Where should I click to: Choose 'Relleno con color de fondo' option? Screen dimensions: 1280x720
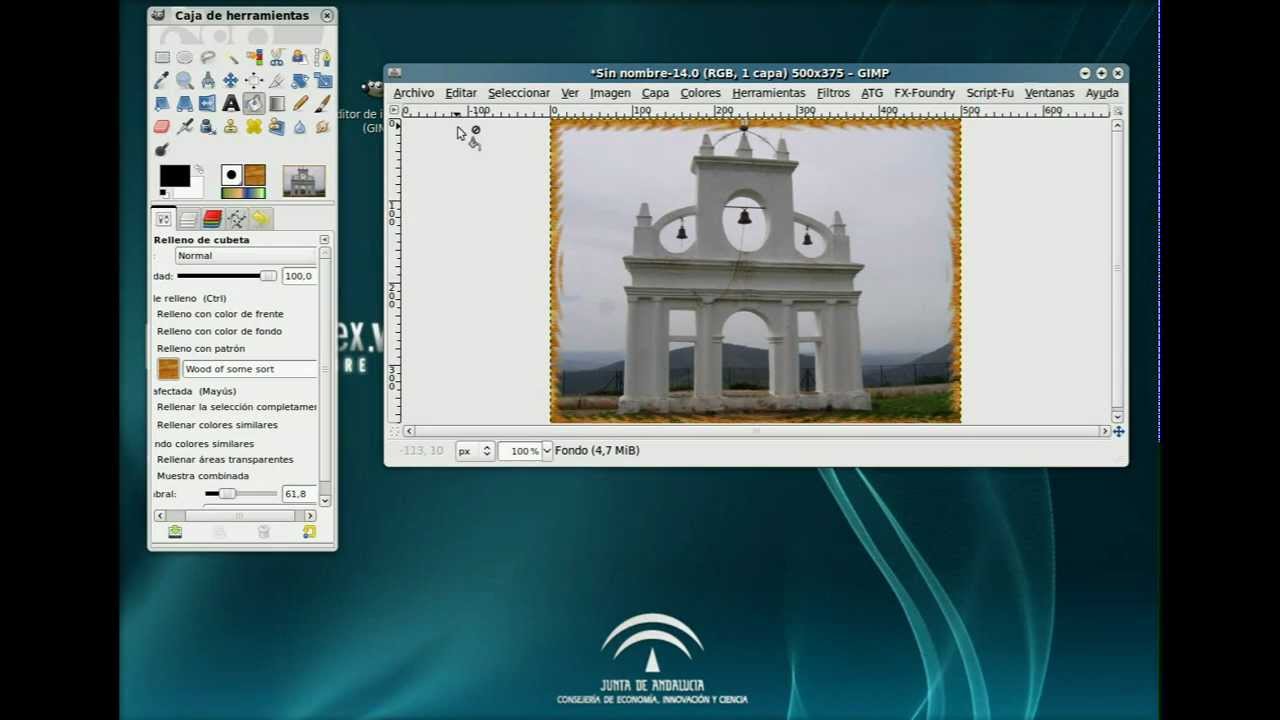pyautogui.click(x=219, y=331)
